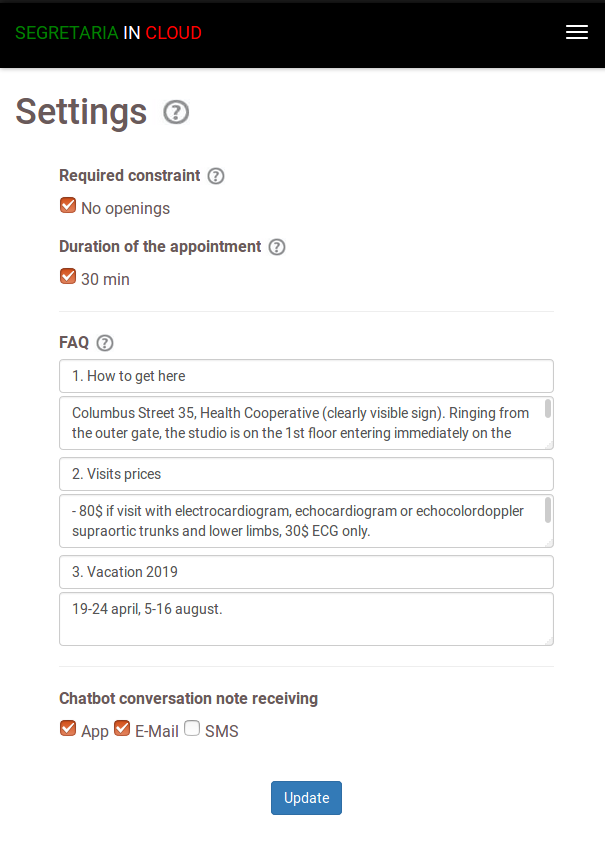This screenshot has width=605, height=847.
Task: Open the FAQ help icon
Action: tap(105, 343)
